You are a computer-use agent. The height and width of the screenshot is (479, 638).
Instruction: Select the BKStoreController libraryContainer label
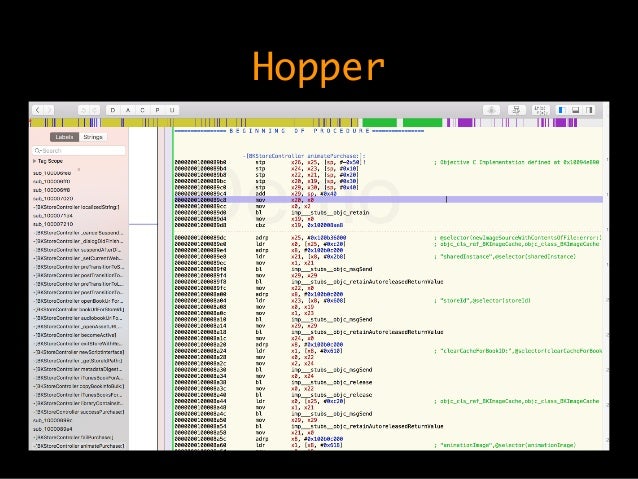pyautogui.click(x=79, y=403)
